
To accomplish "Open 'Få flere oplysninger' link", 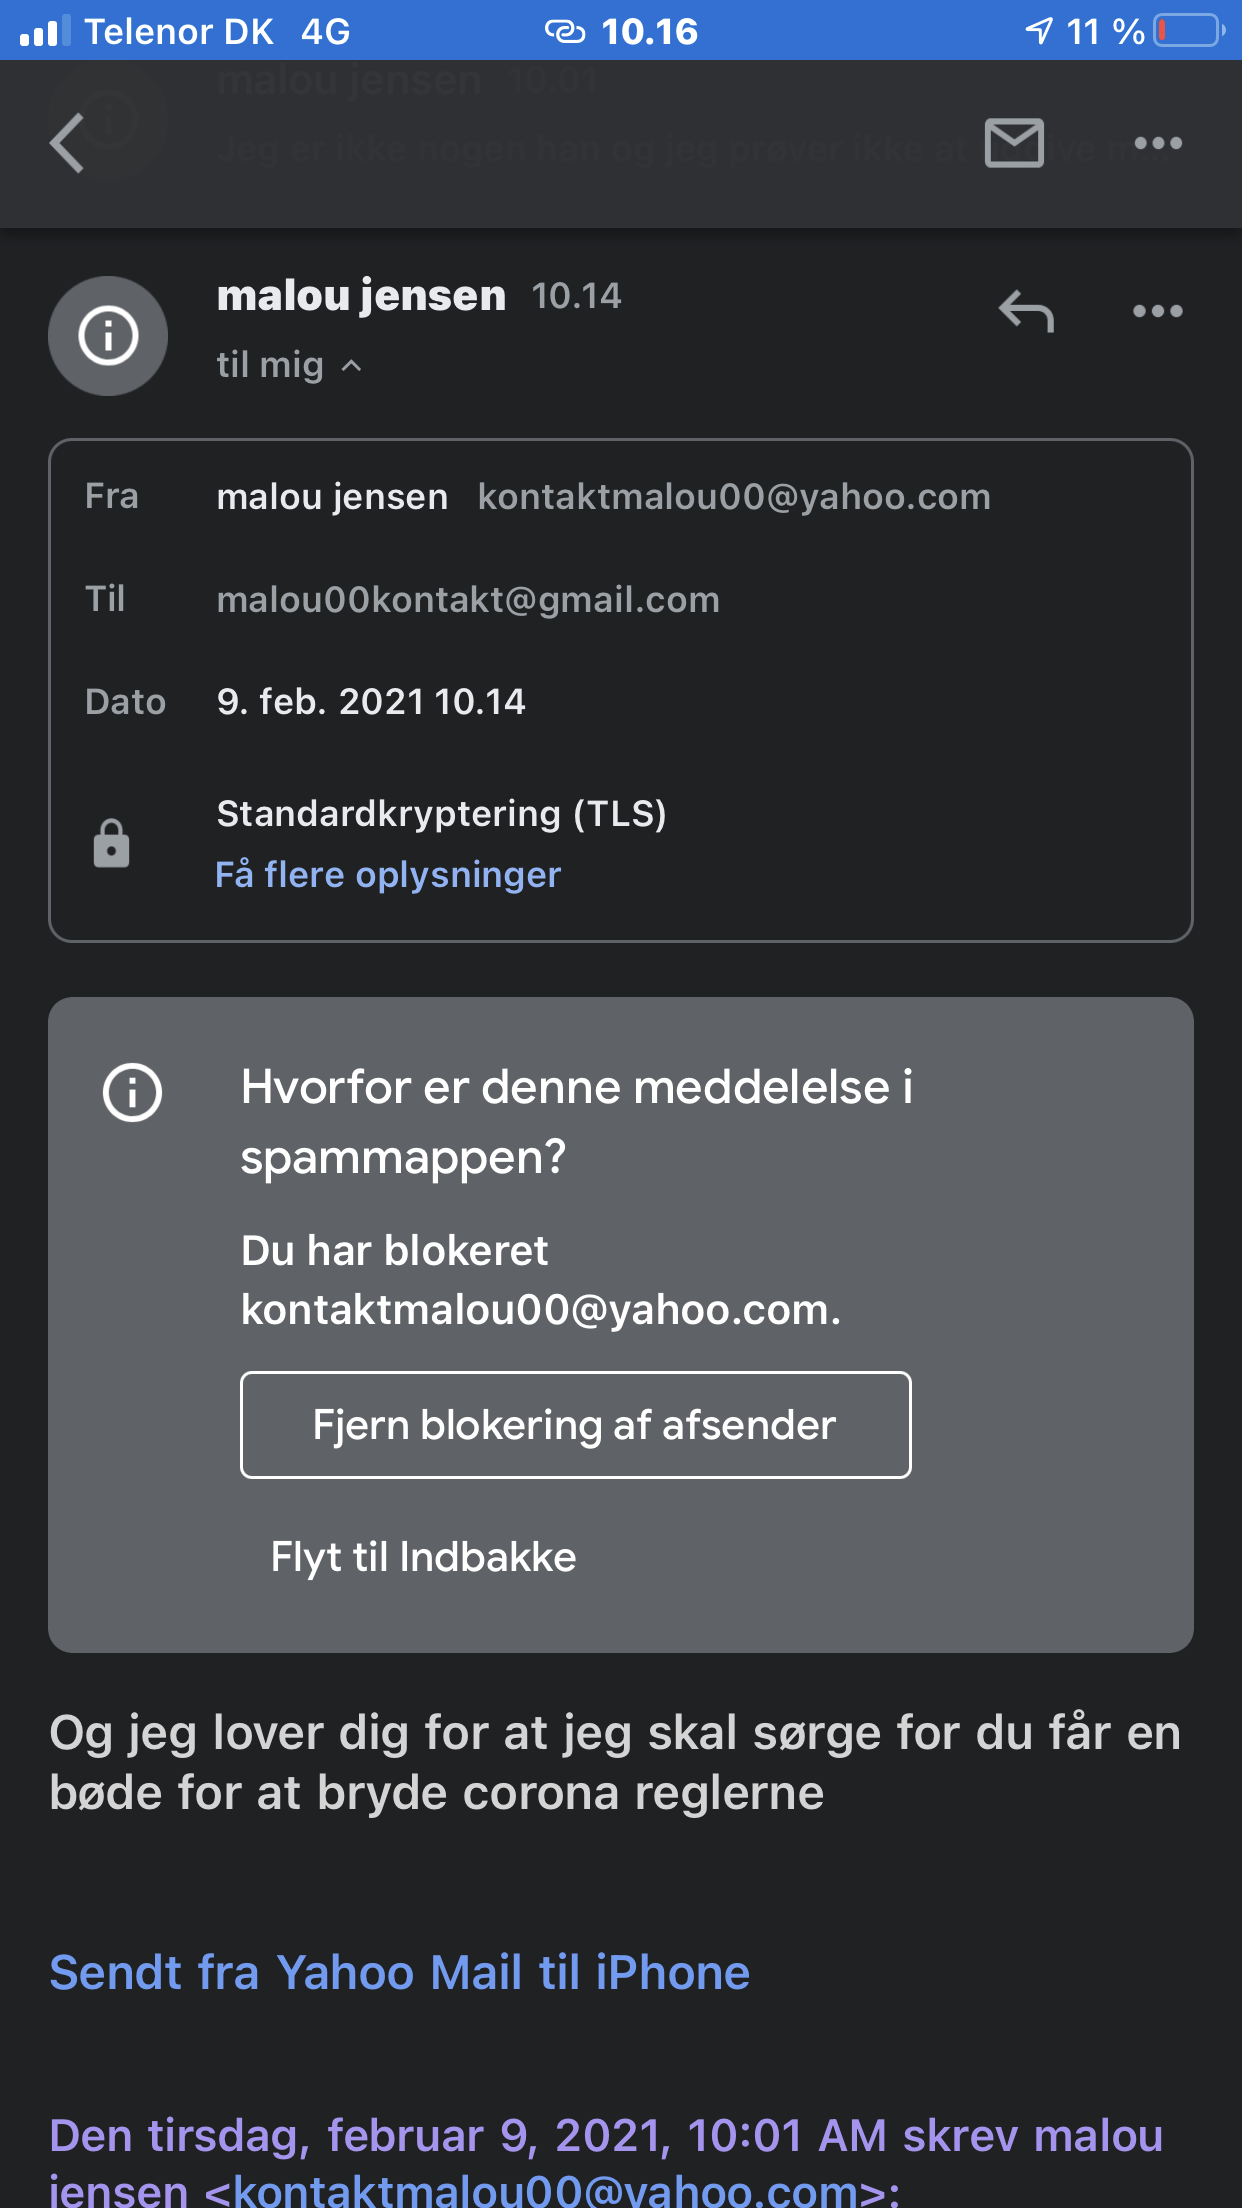I will coord(388,875).
